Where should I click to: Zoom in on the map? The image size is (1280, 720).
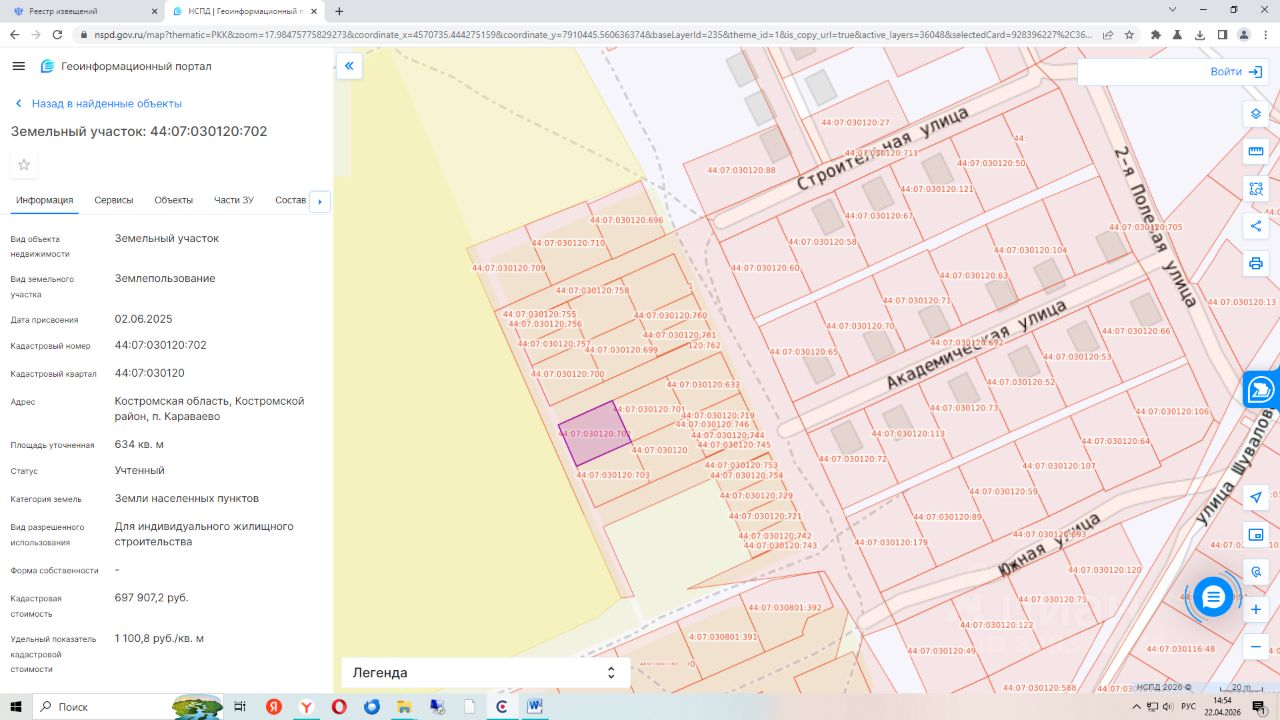pos(1255,609)
